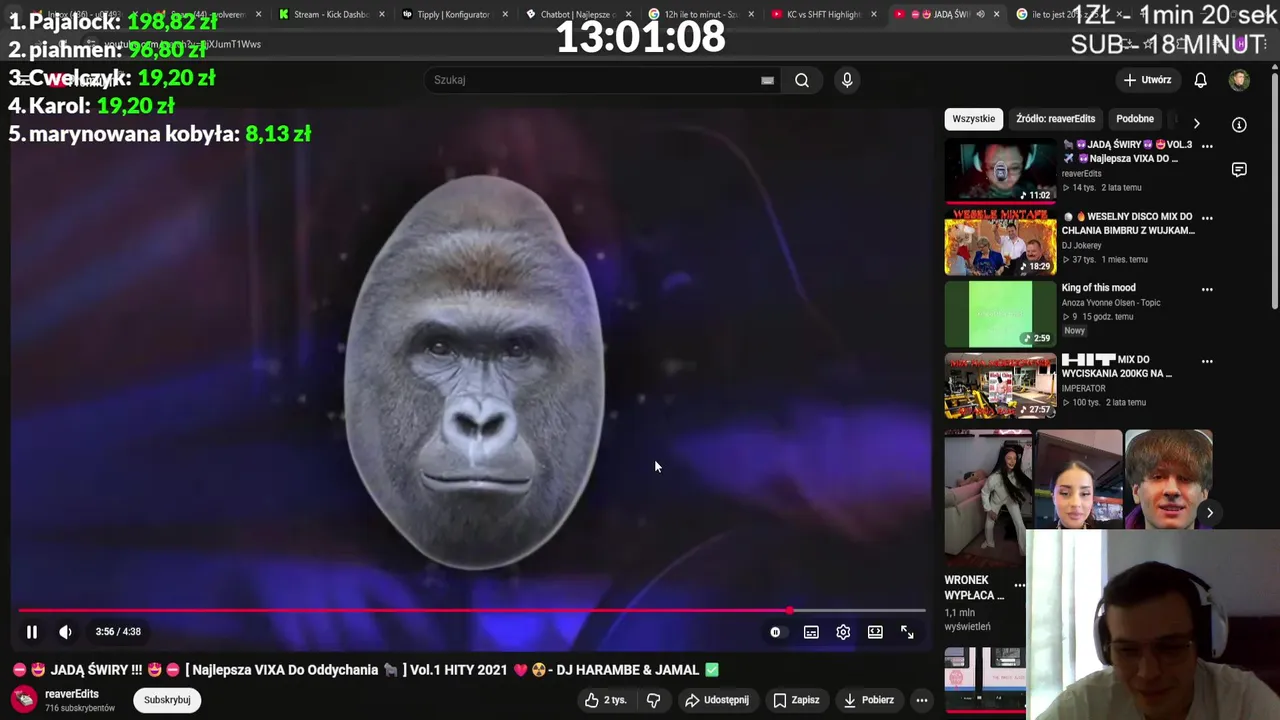Switch to KC vs SHFT Highlights browser tab
The height and width of the screenshot is (720, 1280).
pos(823,15)
